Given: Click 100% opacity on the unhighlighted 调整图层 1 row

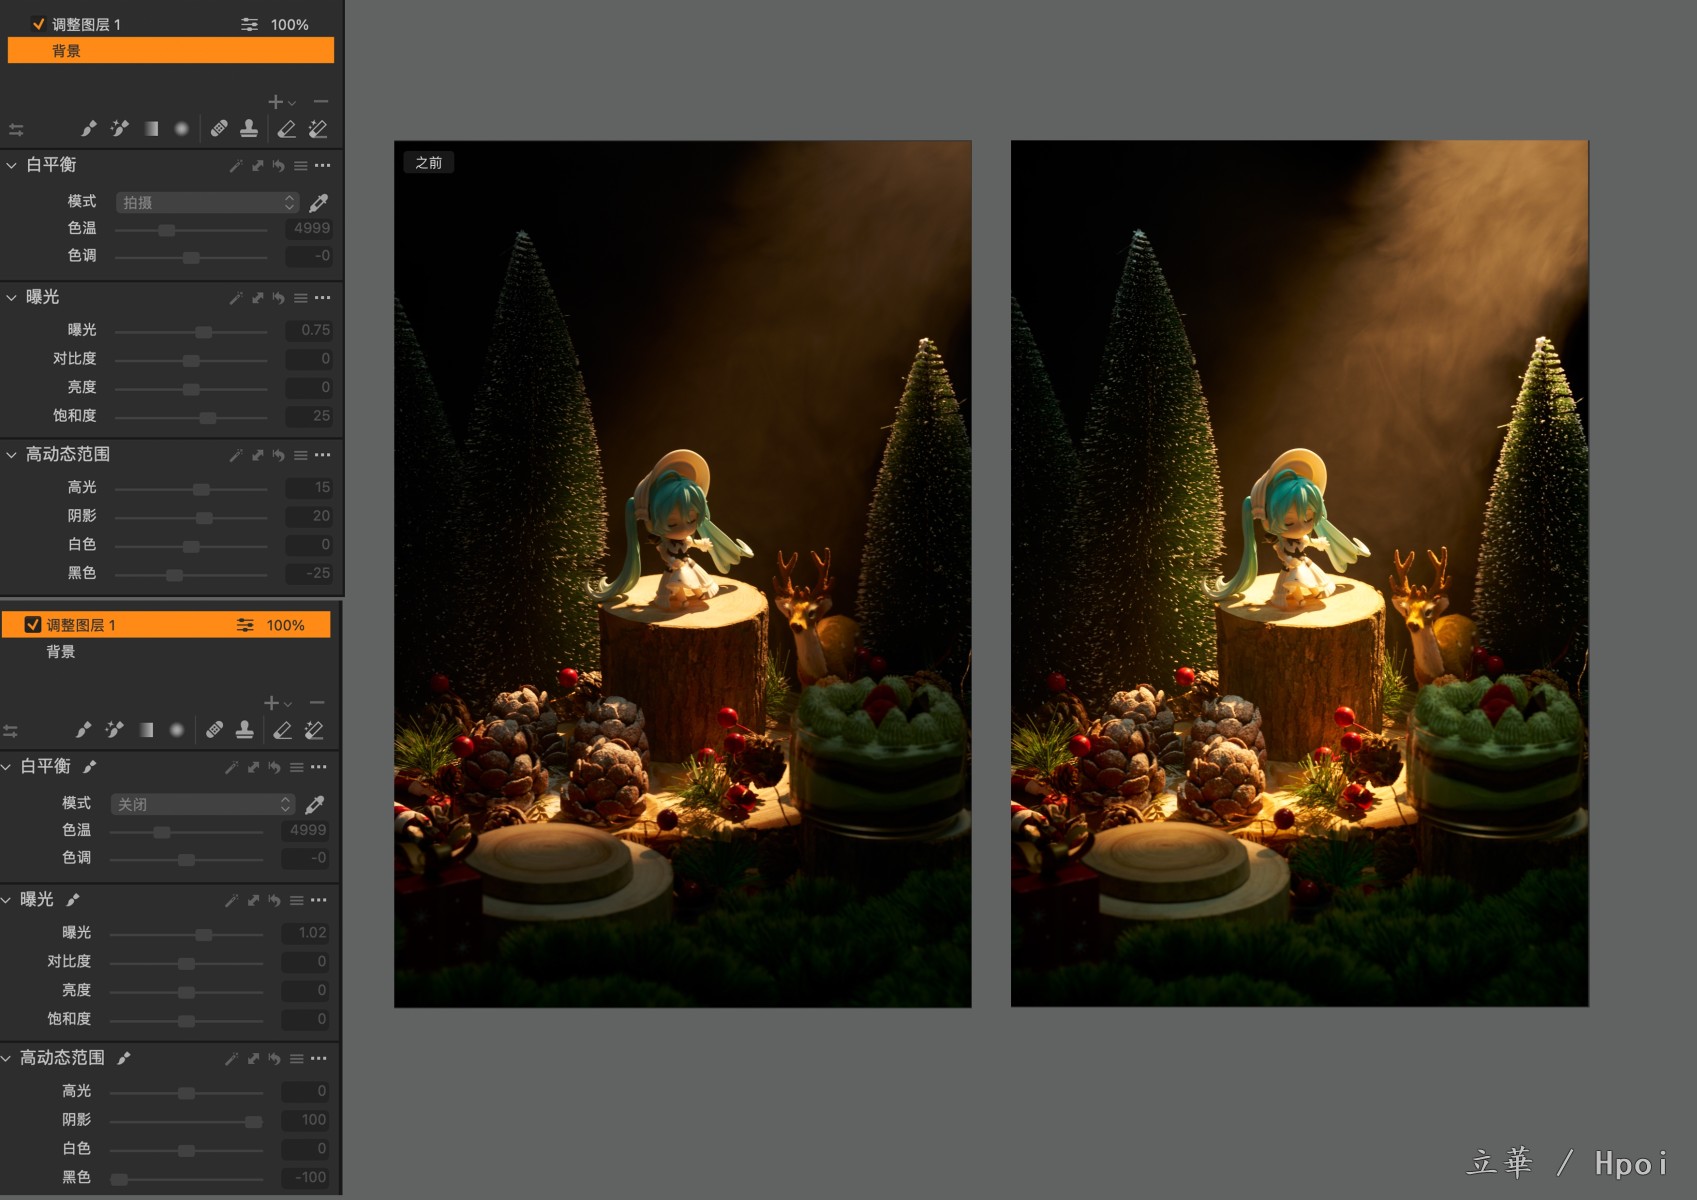Looking at the screenshot, I should (x=289, y=24).
